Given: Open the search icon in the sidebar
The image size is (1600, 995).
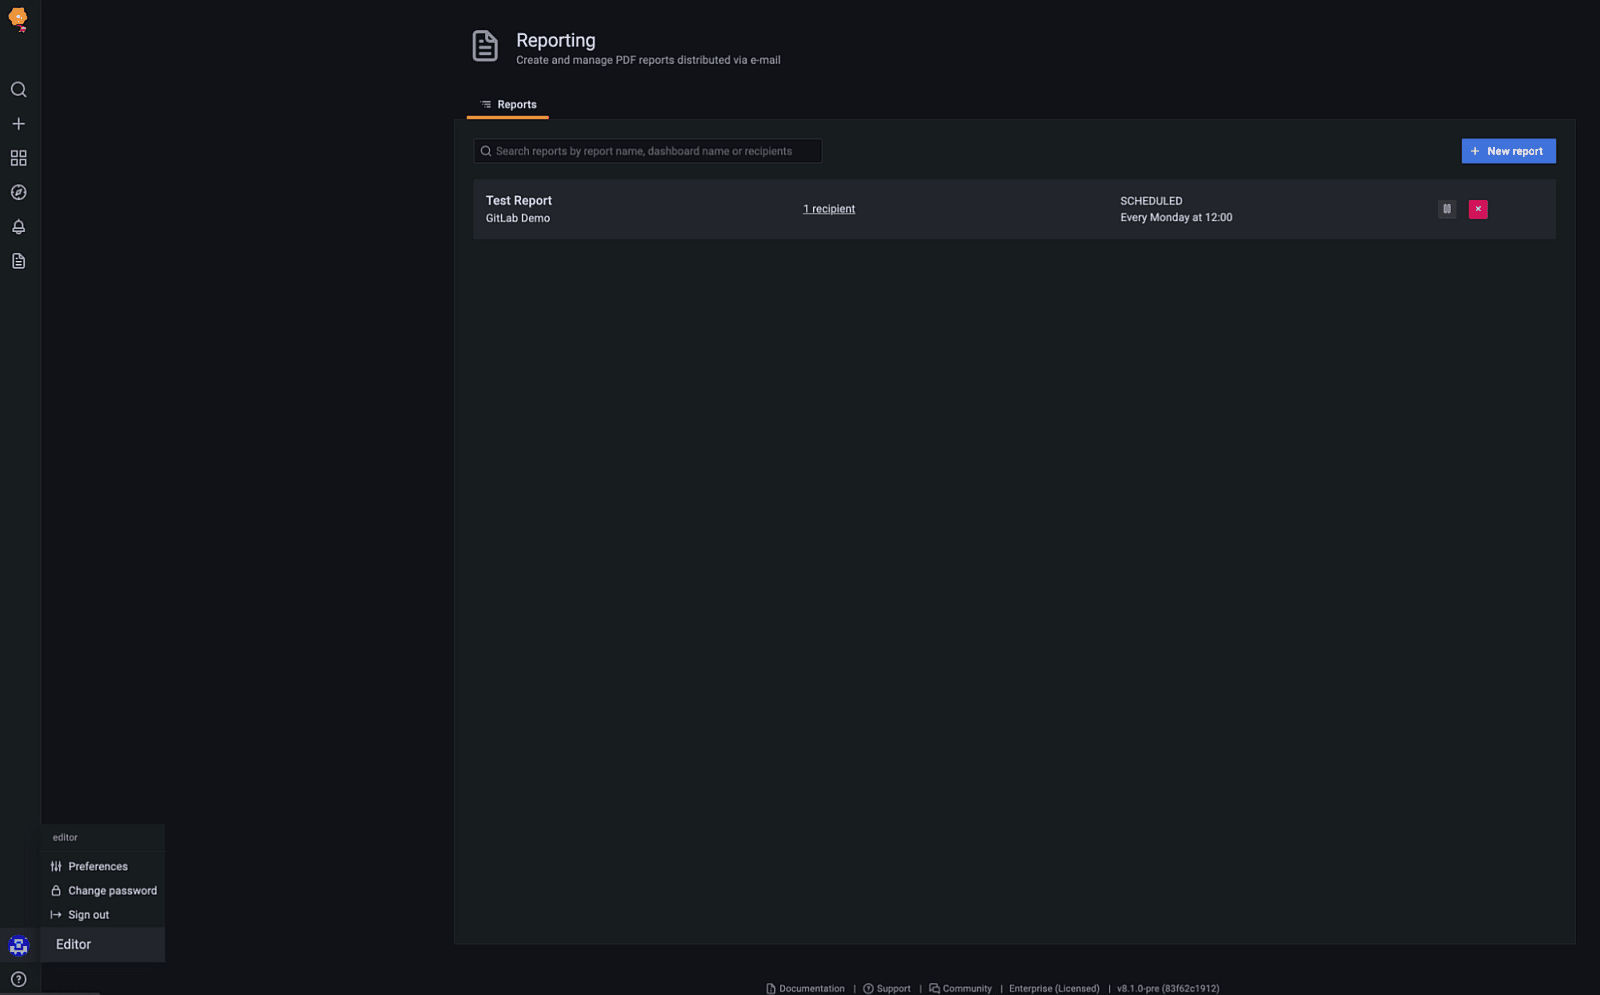Looking at the screenshot, I should (x=18, y=90).
